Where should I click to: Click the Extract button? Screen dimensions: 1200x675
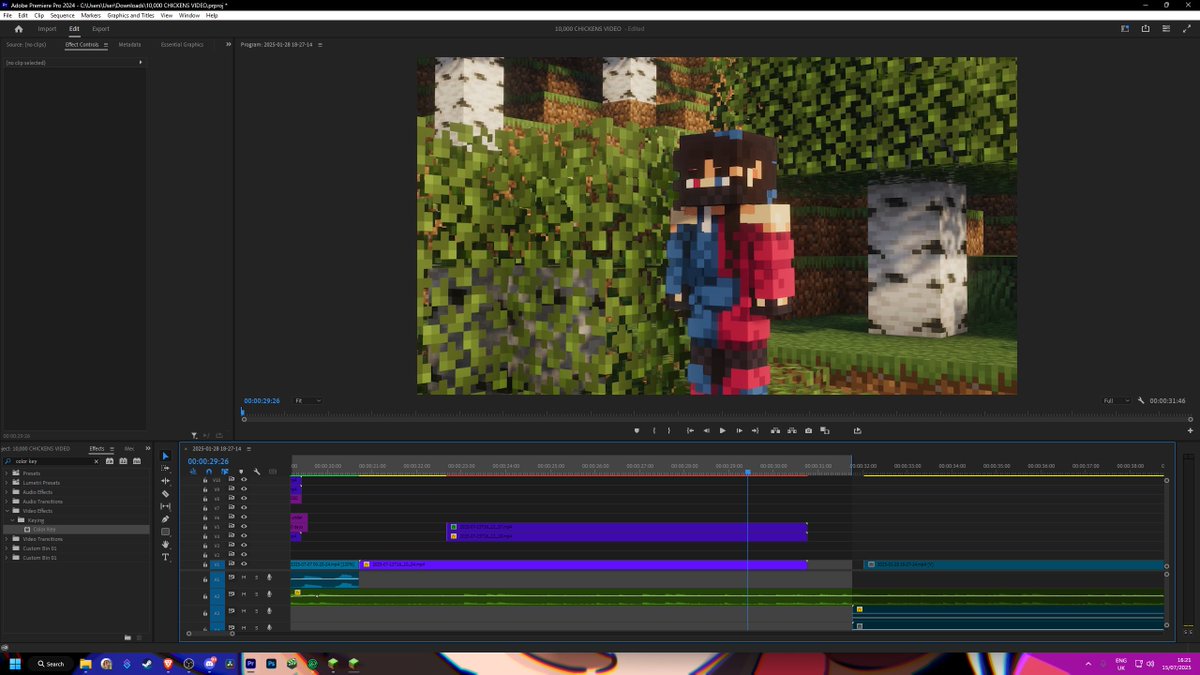click(x=791, y=431)
